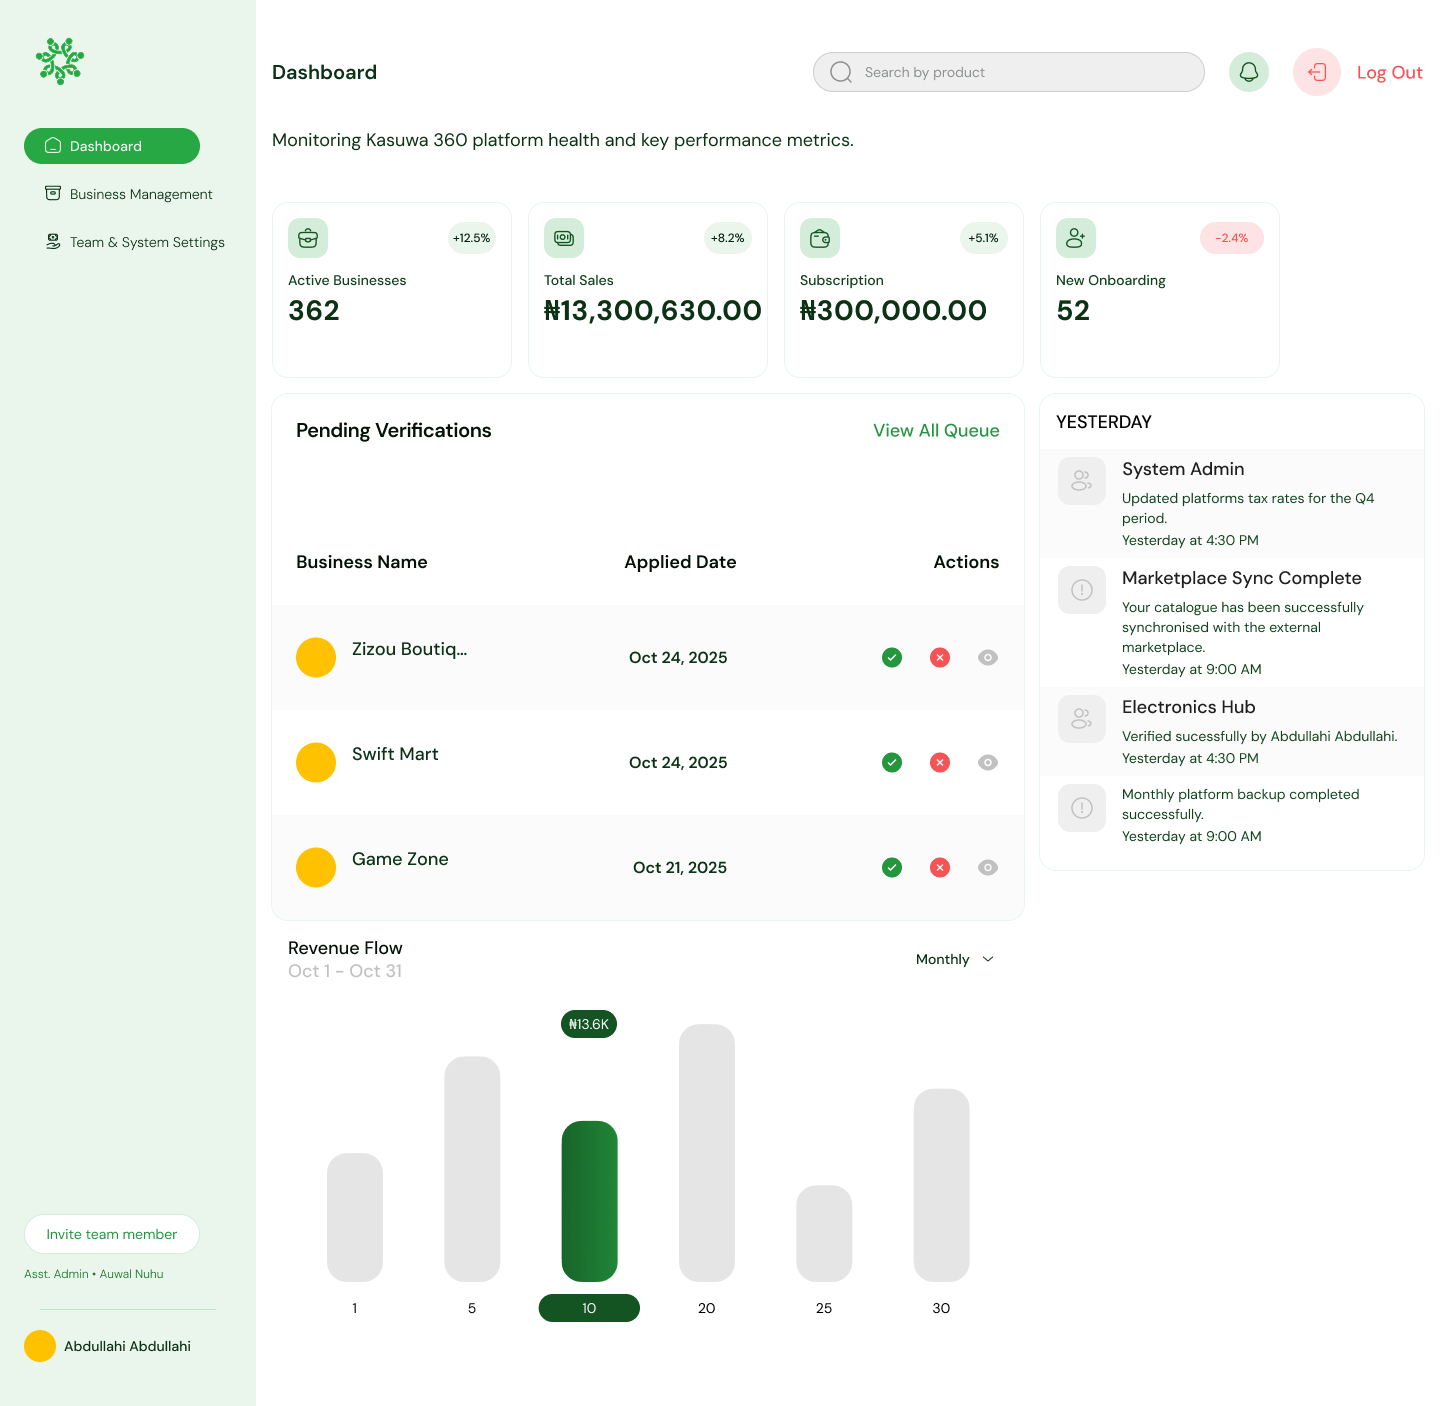Image resolution: width=1440 pixels, height=1406 pixels.
Task: Click the -2.4% onboarding badge
Action: [1232, 238]
